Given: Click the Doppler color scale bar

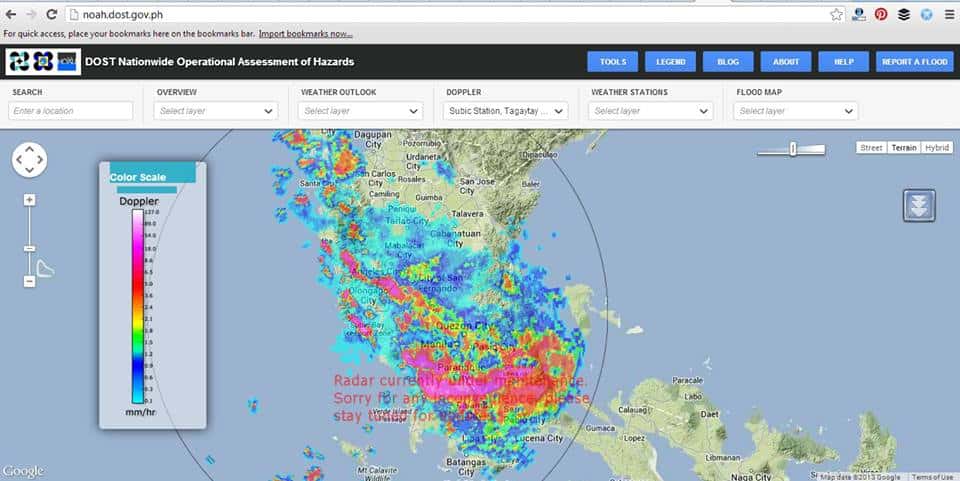Looking at the screenshot, I should point(138,307).
